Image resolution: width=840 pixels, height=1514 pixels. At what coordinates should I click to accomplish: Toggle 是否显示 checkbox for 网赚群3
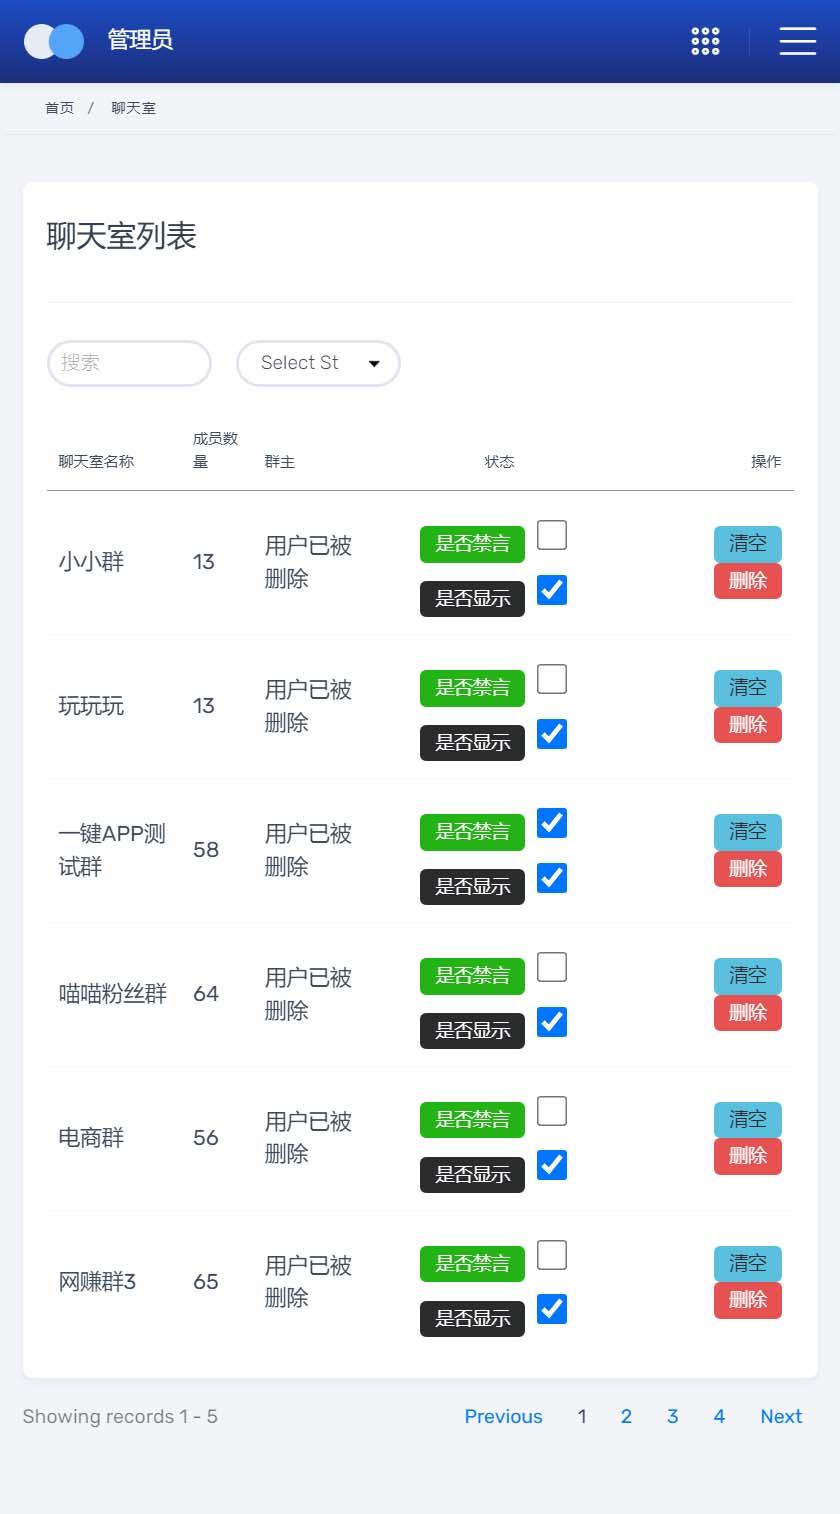(x=552, y=1309)
